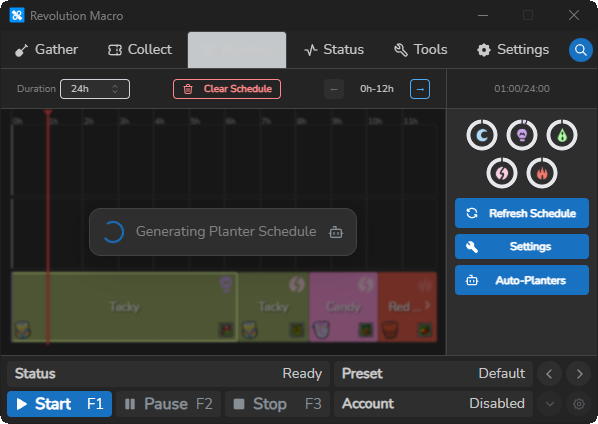Switch to previous preset arrow
Image resolution: width=598 pixels, height=424 pixels.
(549, 374)
